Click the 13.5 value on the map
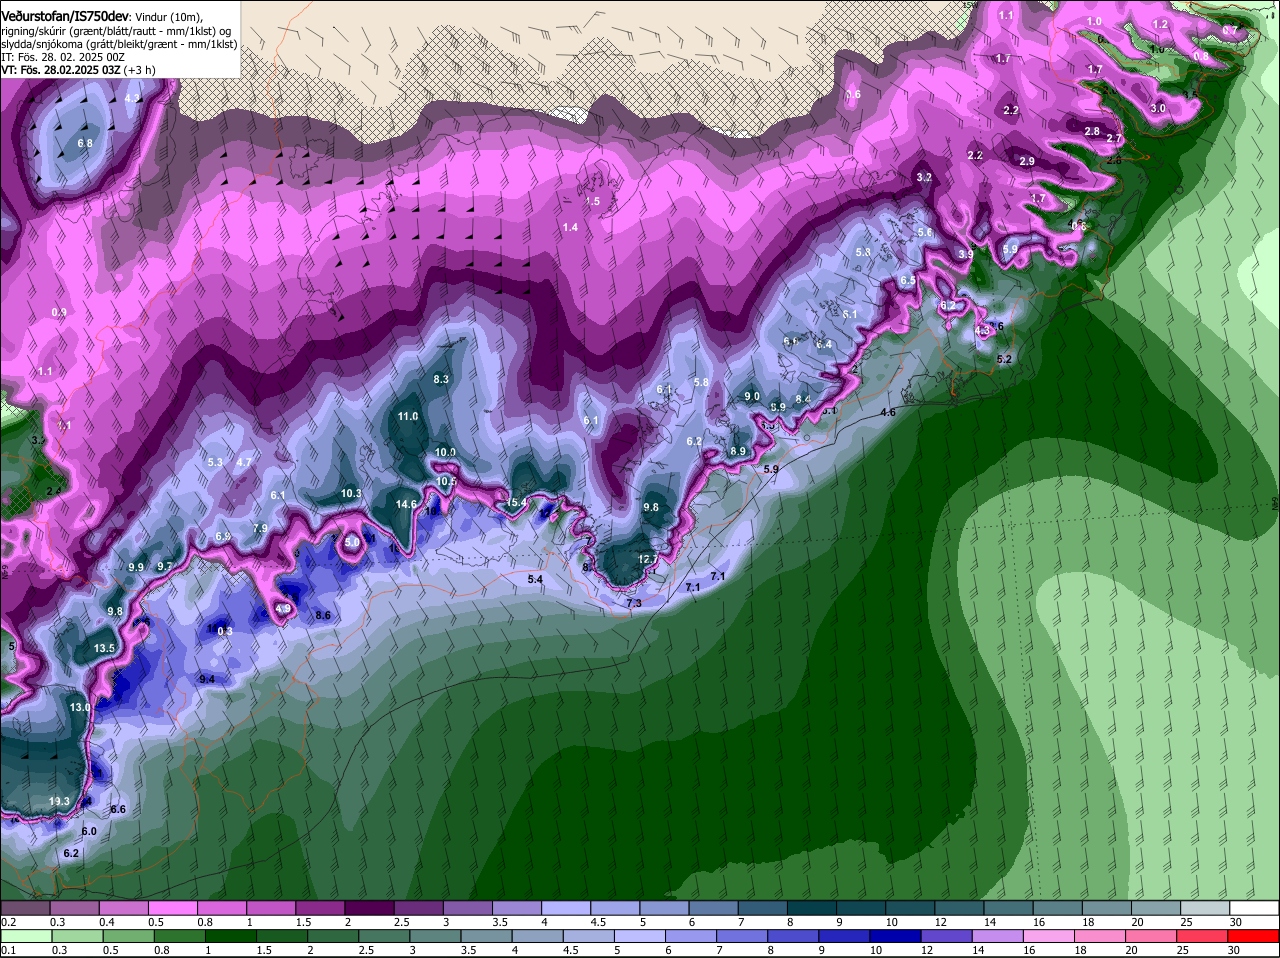This screenshot has height=958, width=1280. [x=105, y=649]
